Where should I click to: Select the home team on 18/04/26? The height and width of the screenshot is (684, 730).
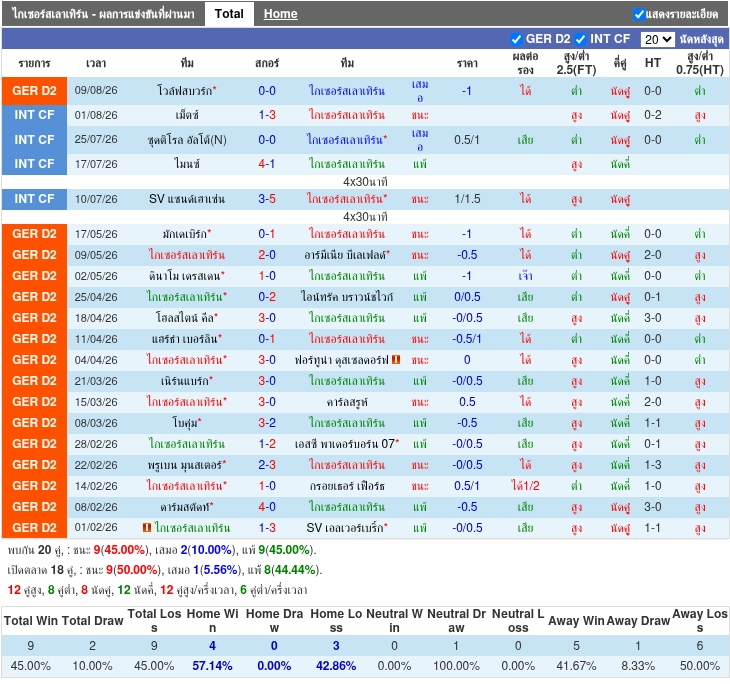[x=187, y=318]
